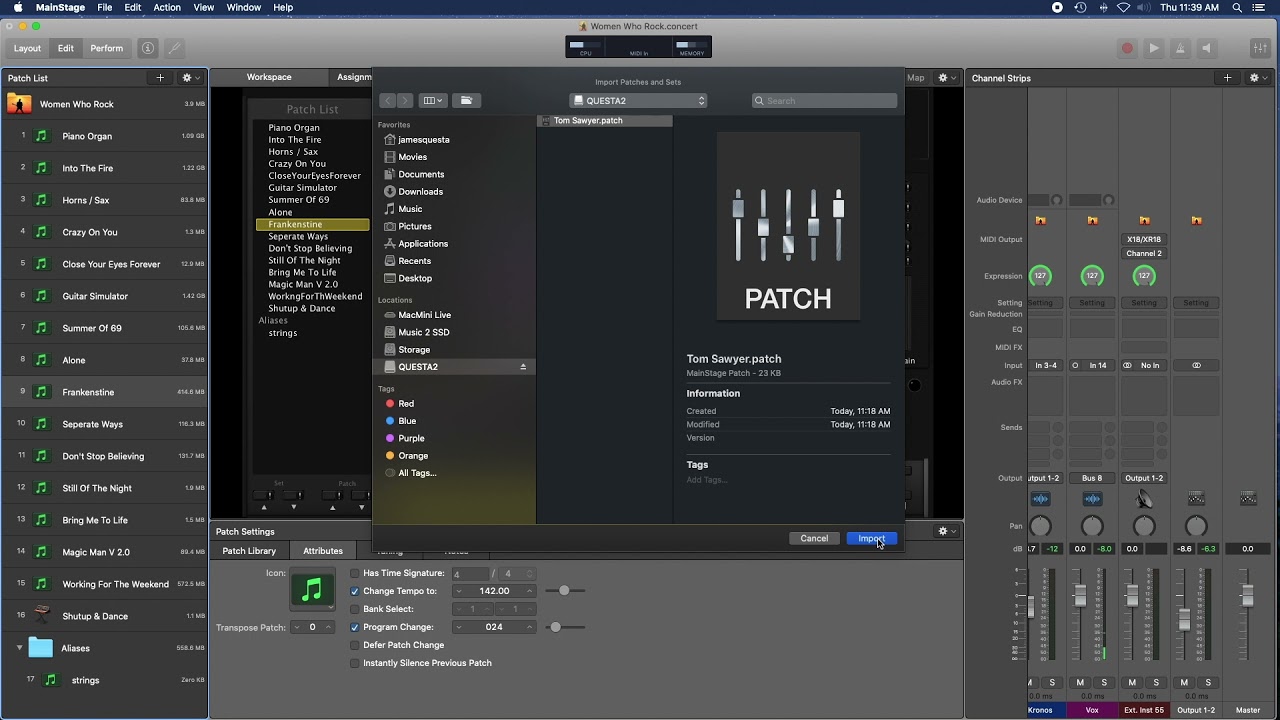The image size is (1280, 720).
Task: Click the tuner wrench icon in toolbar
Action: pyautogui.click(x=174, y=48)
